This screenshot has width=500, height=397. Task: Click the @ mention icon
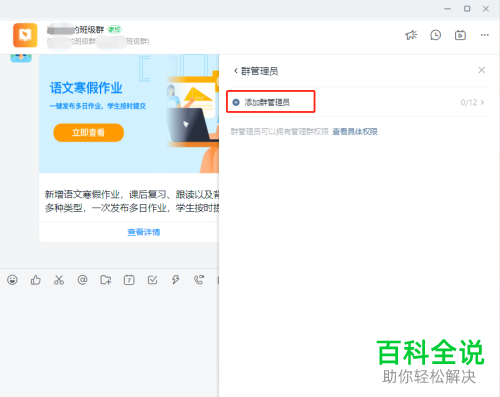[82, 280]
